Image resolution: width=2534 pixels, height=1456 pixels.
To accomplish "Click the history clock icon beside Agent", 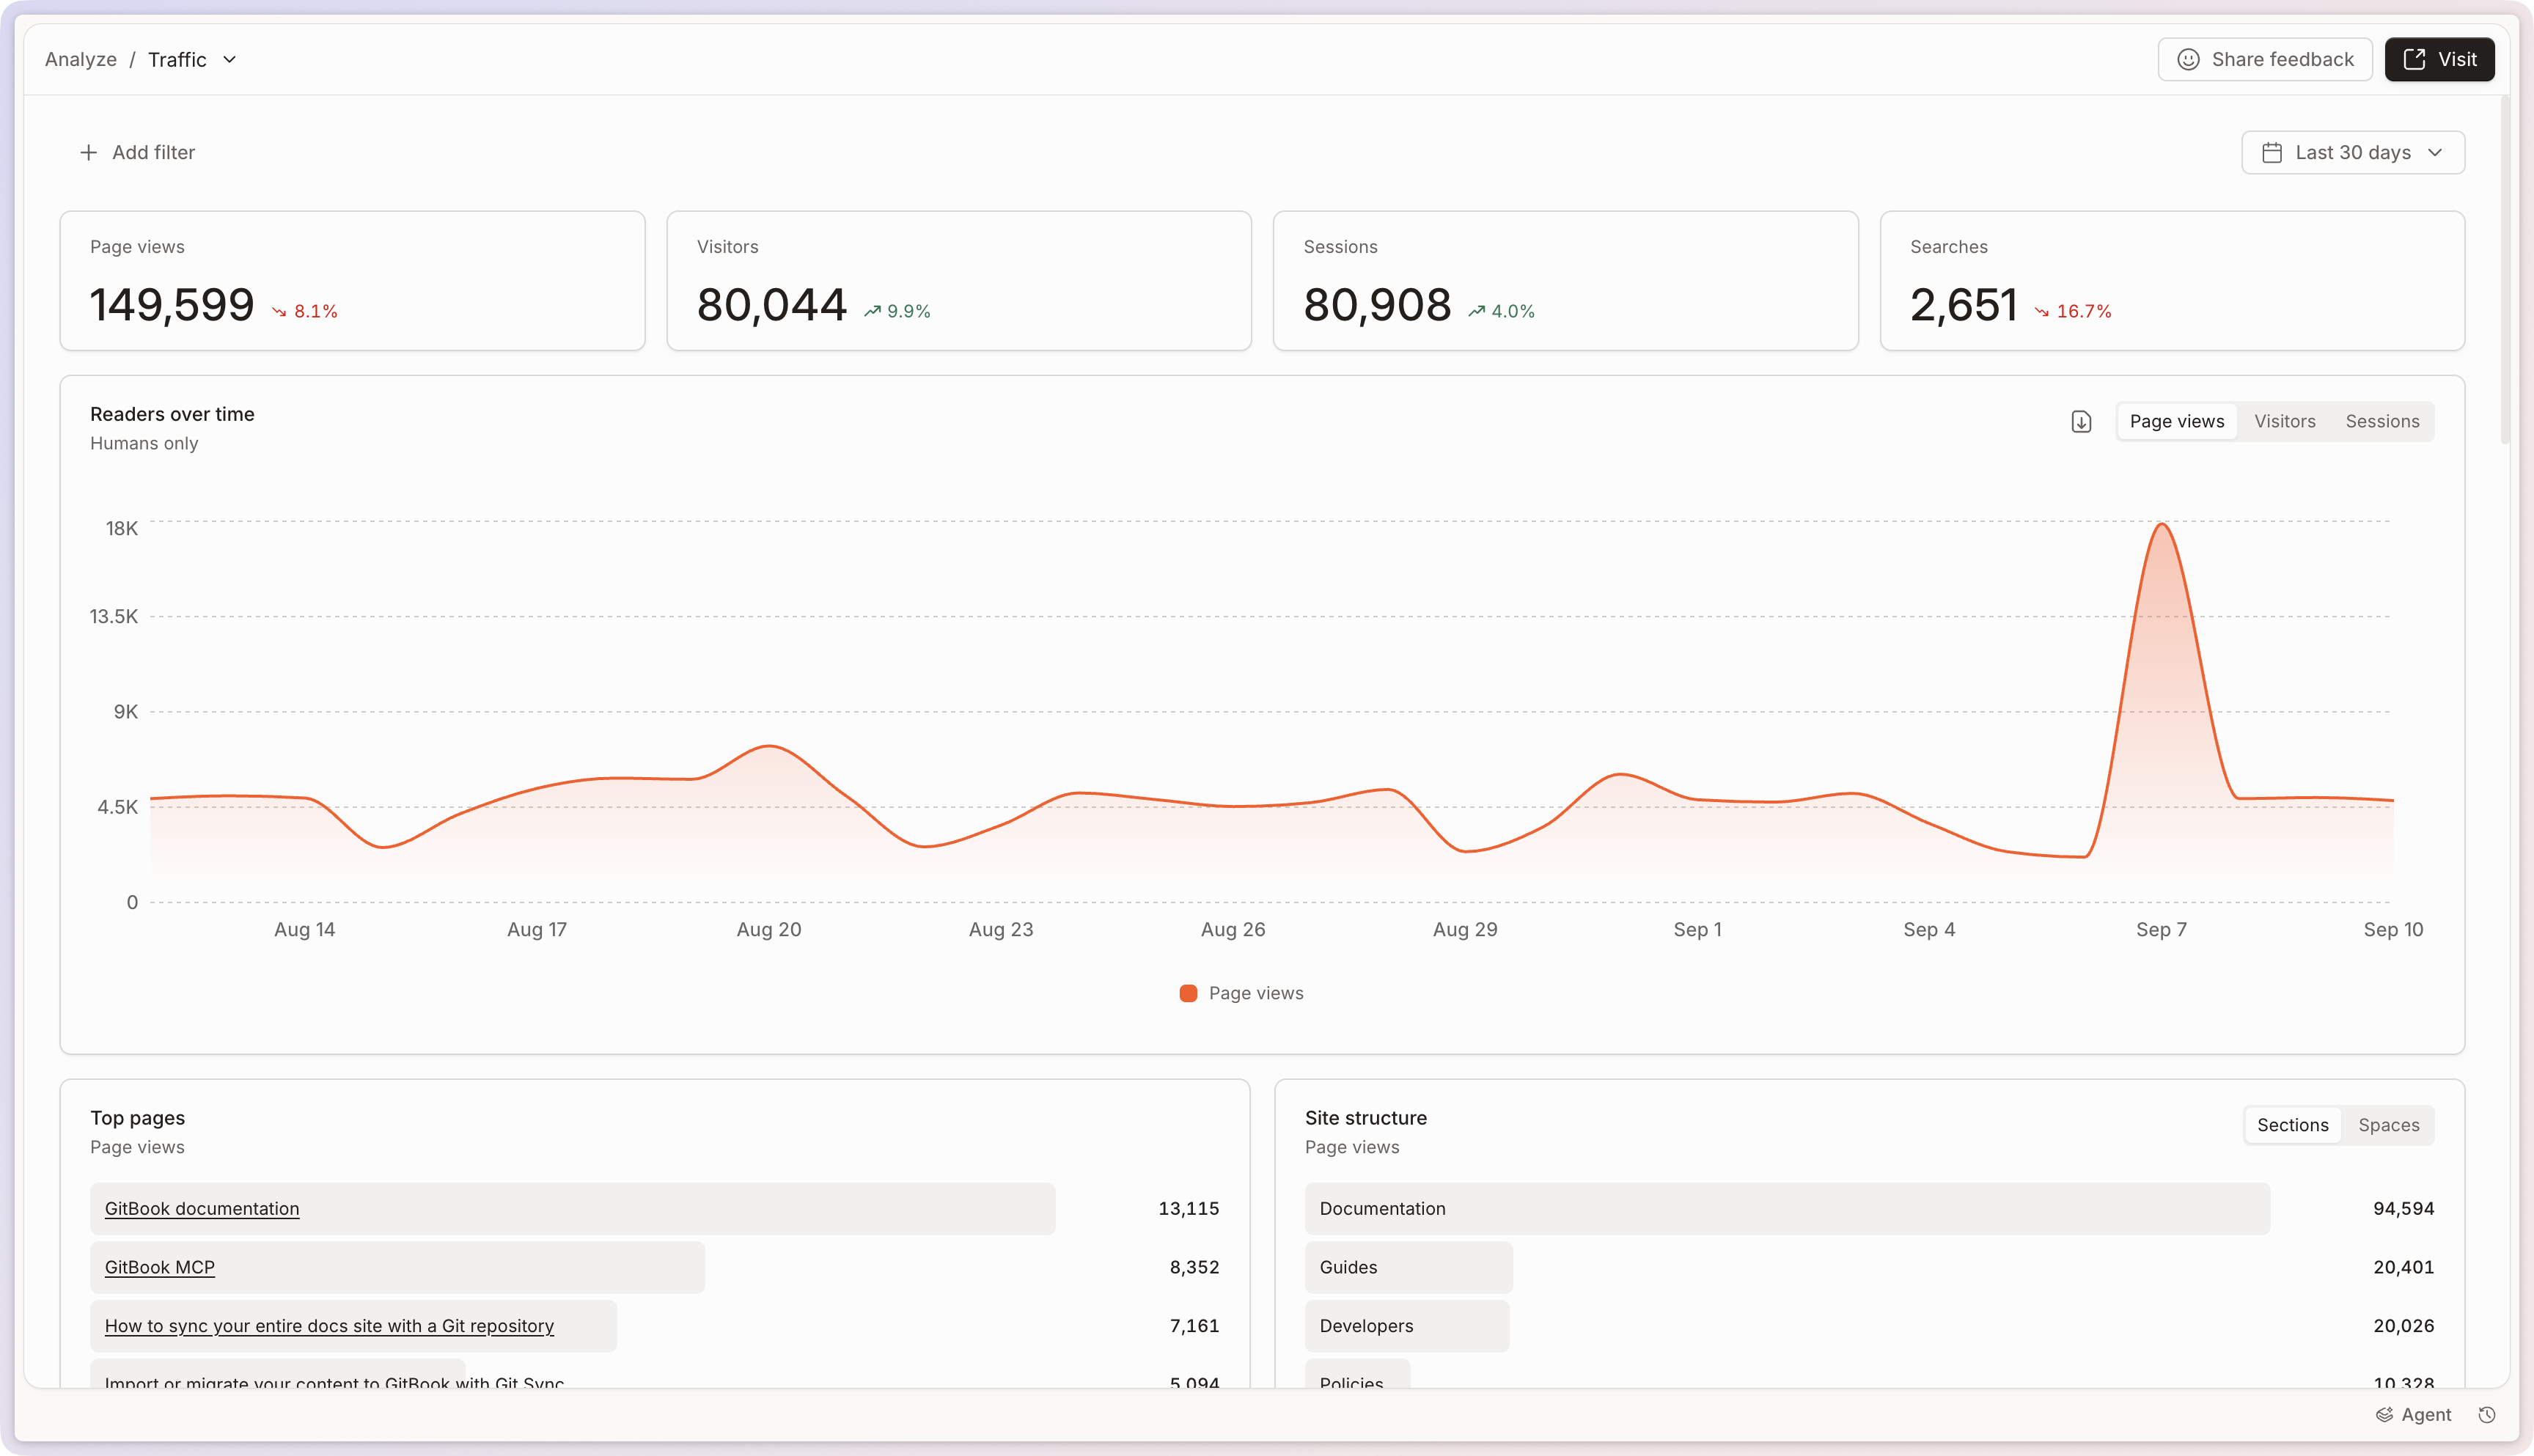I will tap(2487, 1414).
